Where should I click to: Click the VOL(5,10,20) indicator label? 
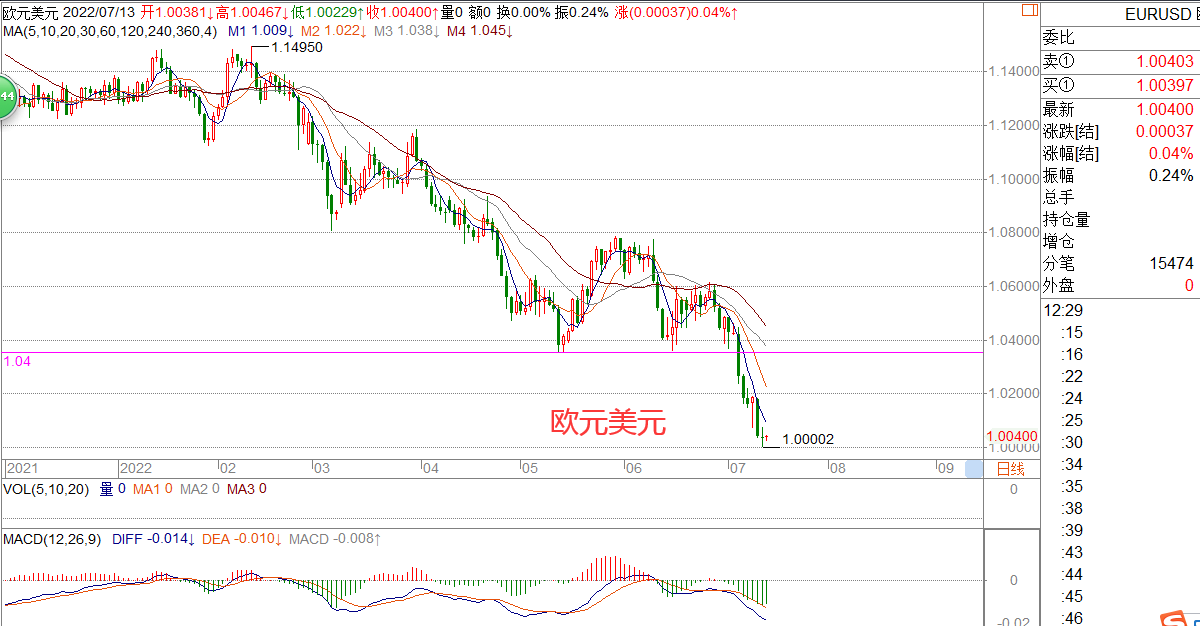coord(45,489)
